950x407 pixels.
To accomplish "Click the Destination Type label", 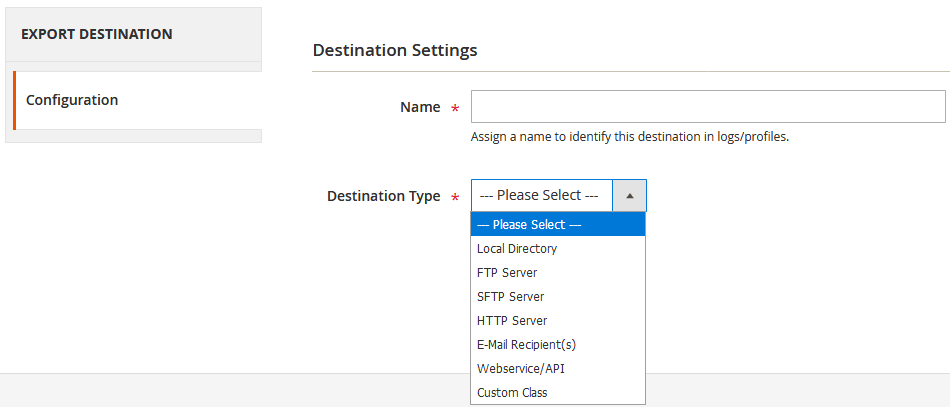I will coord(384,196).
